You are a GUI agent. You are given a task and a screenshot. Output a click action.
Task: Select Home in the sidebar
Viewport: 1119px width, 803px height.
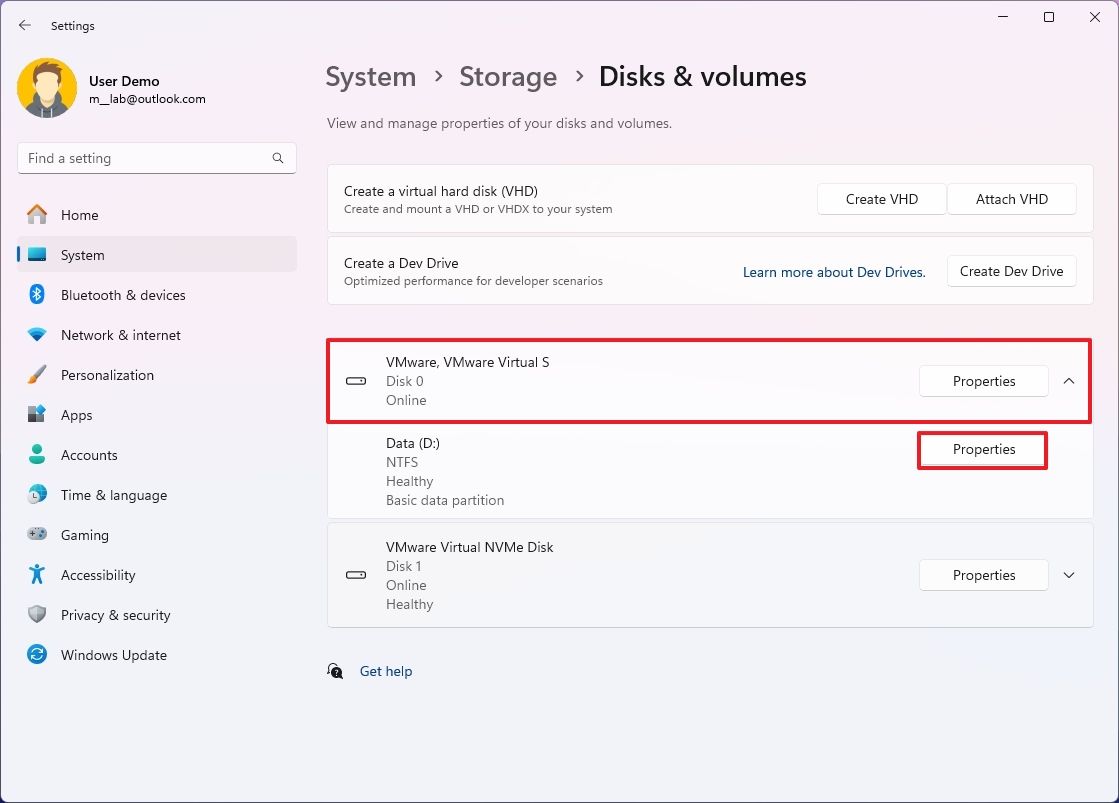(x=81, y=215)
